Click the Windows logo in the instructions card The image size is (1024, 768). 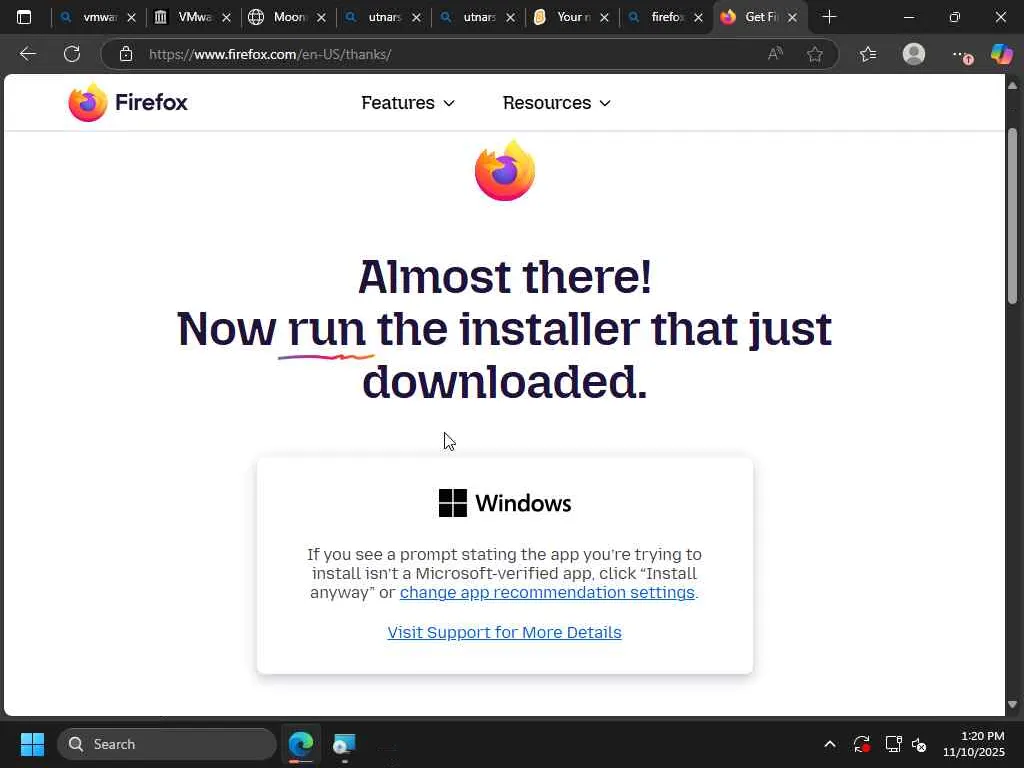pyautogui.click(x=453, y=503)
